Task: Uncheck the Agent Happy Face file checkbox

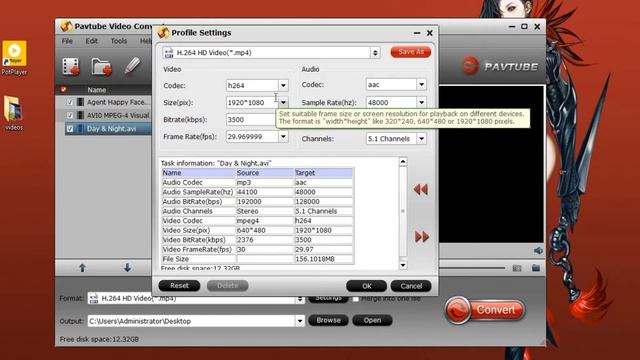Action: coord(70,102)
